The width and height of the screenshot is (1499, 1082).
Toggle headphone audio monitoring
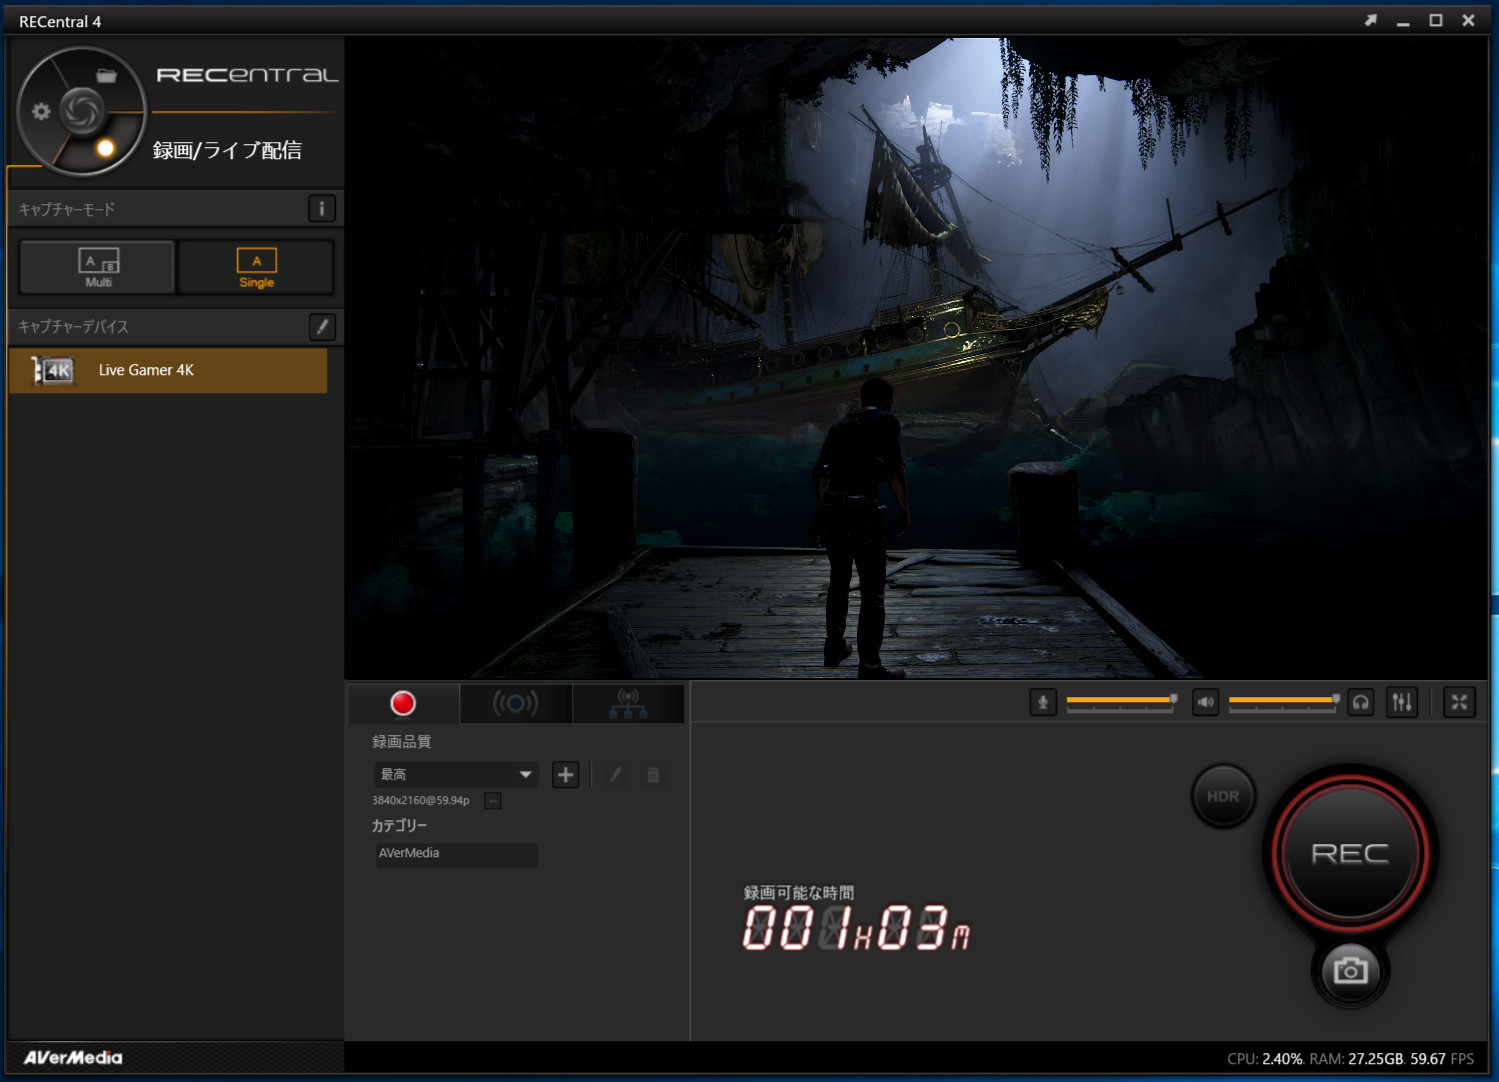click(x=1360, y=702)
